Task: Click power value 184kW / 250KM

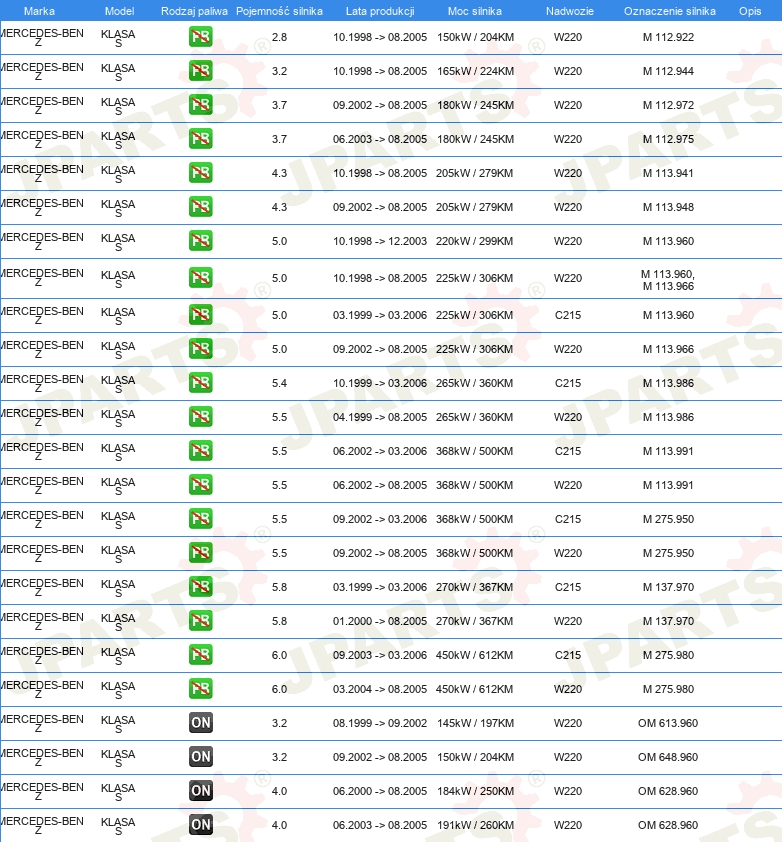Action: pyautogui.click(x=475, y=790)
